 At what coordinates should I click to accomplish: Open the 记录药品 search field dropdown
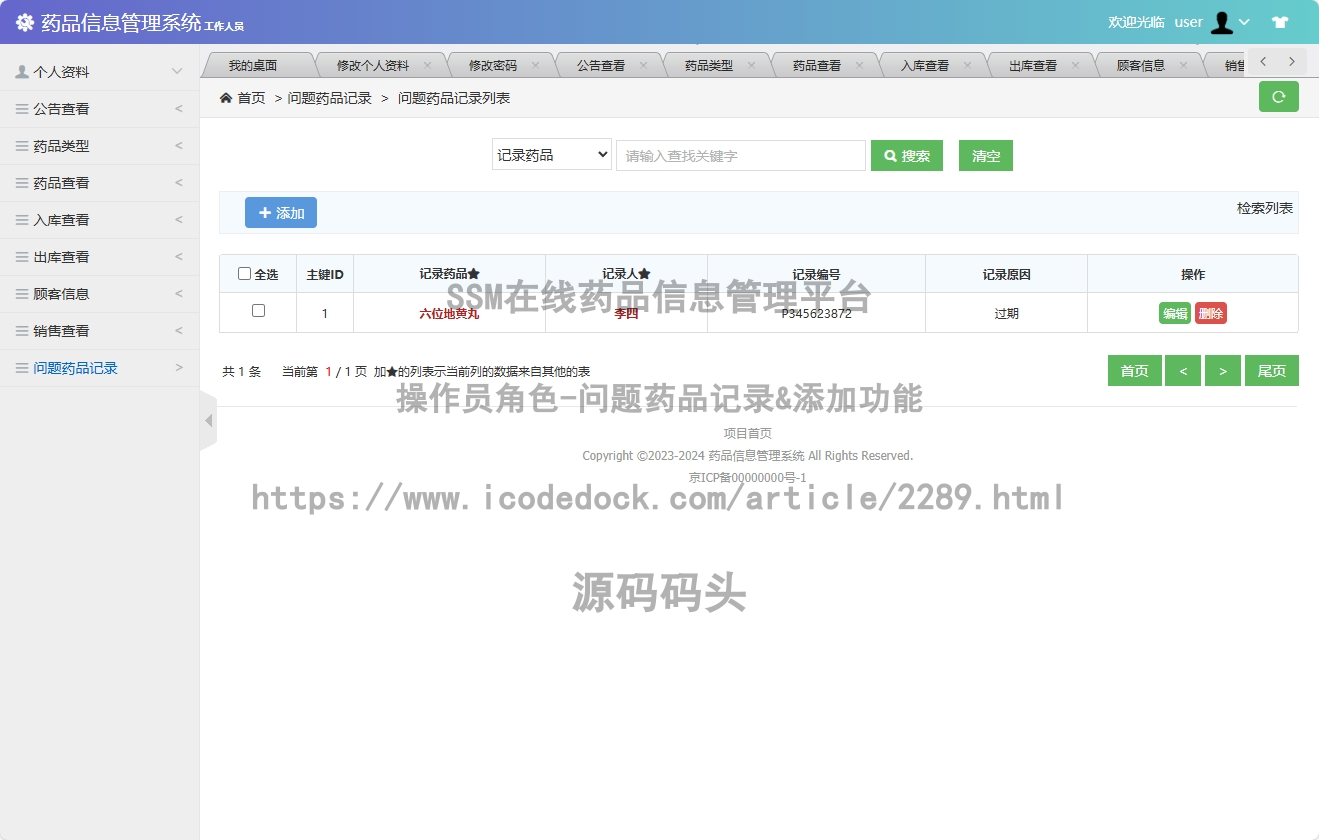[x=552, y=155]
